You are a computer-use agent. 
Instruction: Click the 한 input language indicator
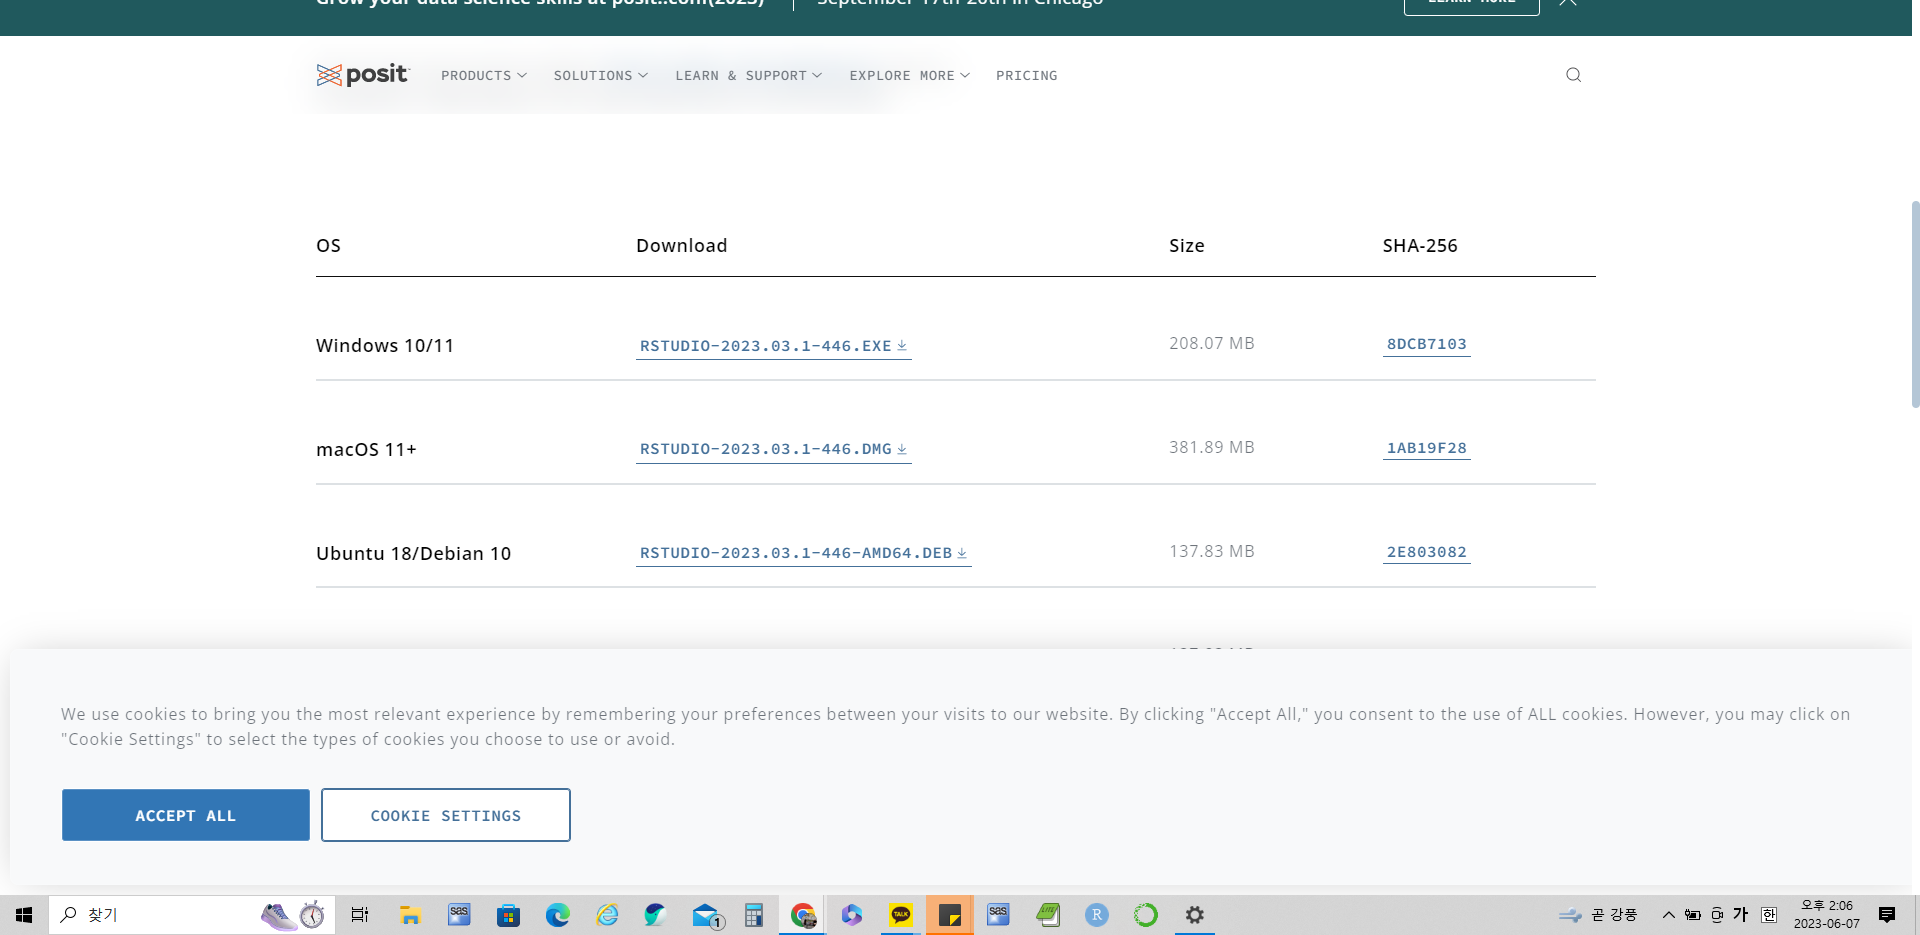[1769, 915]
